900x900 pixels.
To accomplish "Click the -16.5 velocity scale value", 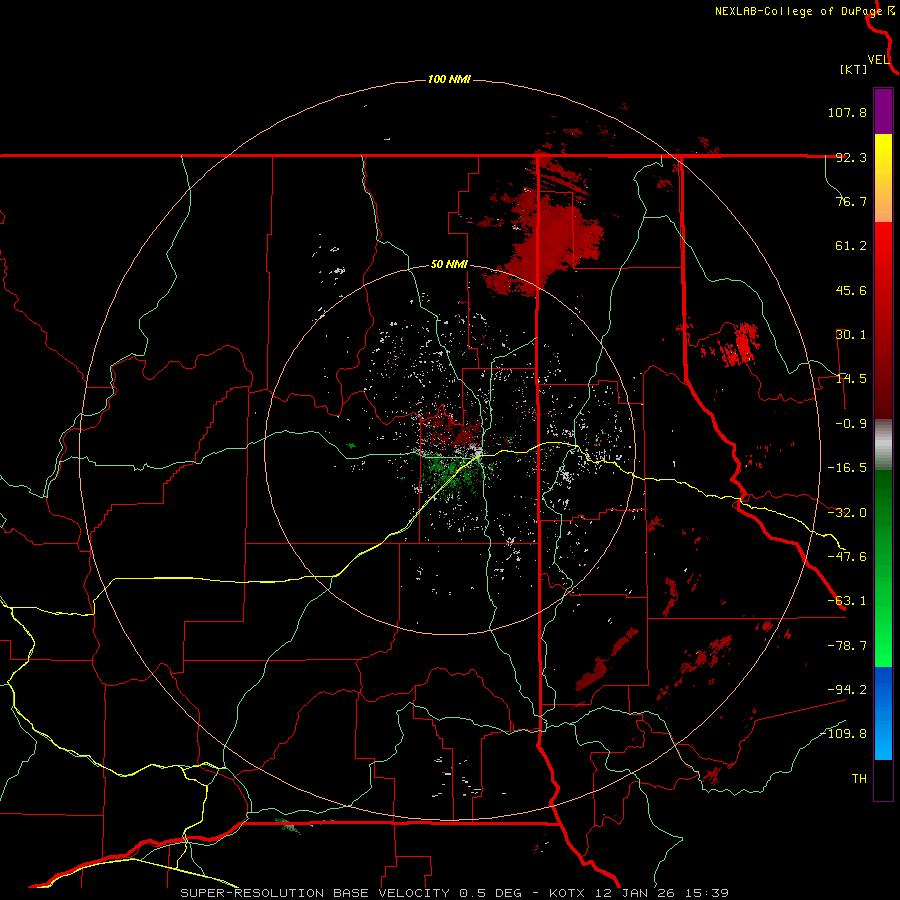I will 847,468.
